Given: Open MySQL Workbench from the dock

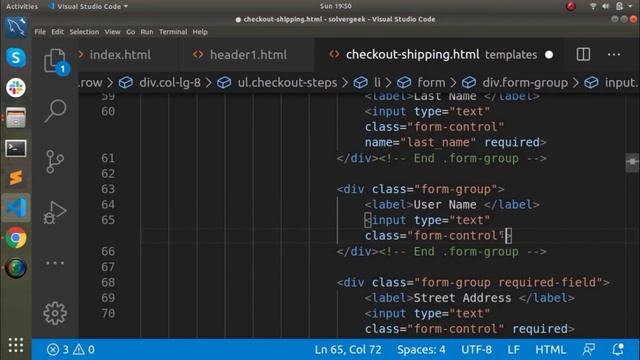Looking at the screenshot, I should [16, 27].
